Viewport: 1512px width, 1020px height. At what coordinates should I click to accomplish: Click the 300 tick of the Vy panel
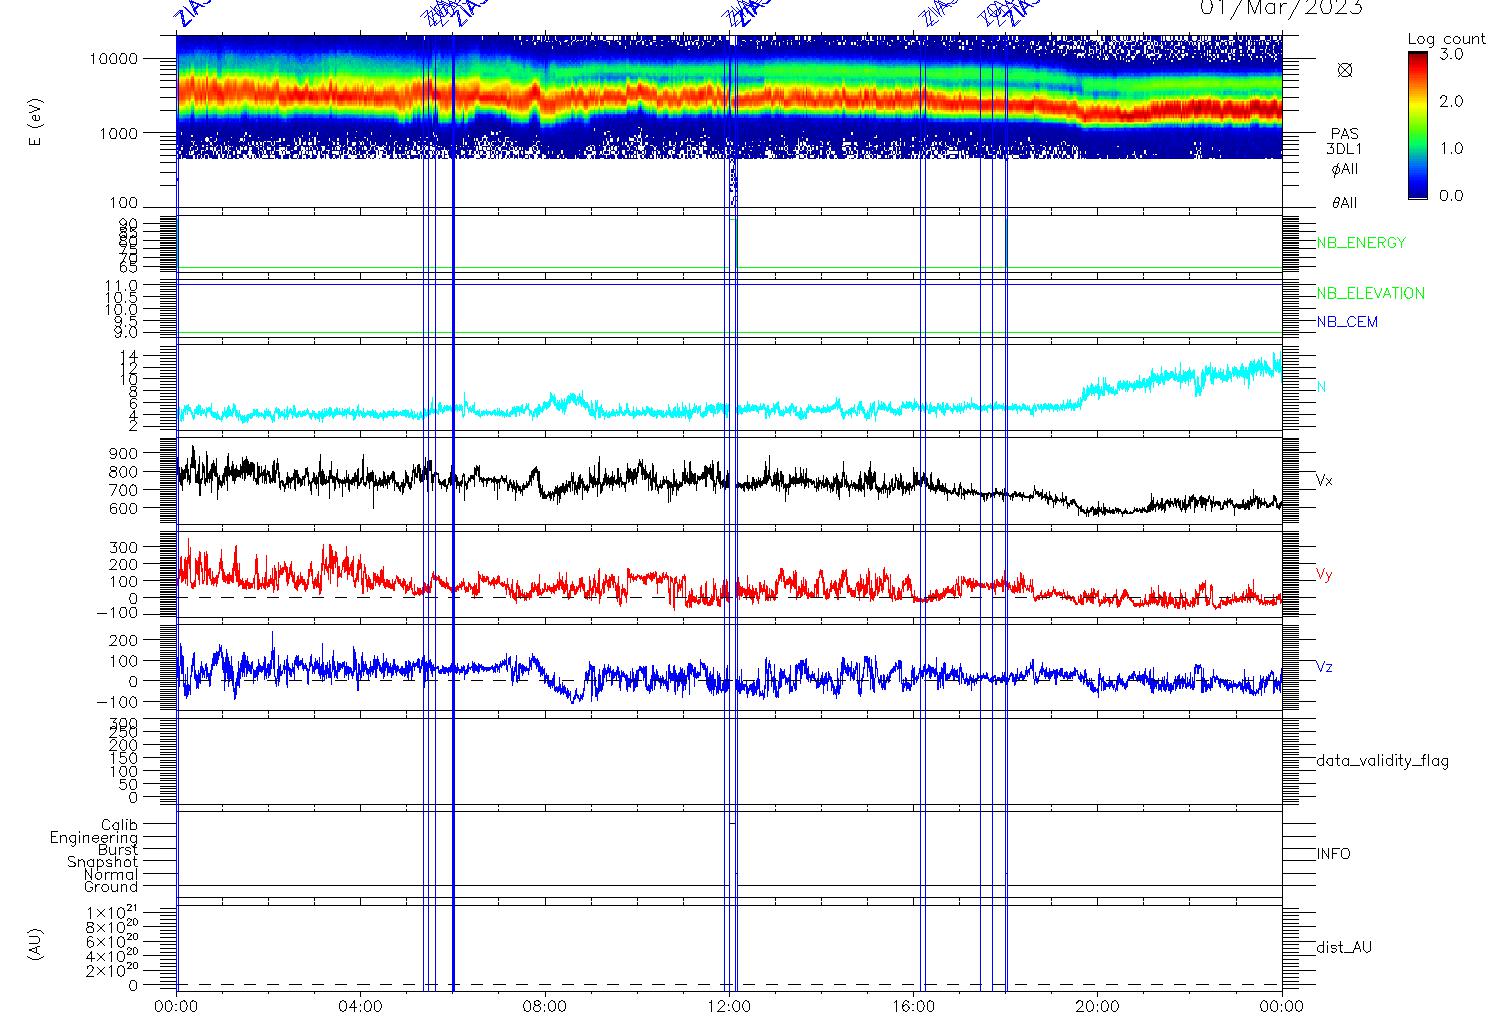[125, 547]
